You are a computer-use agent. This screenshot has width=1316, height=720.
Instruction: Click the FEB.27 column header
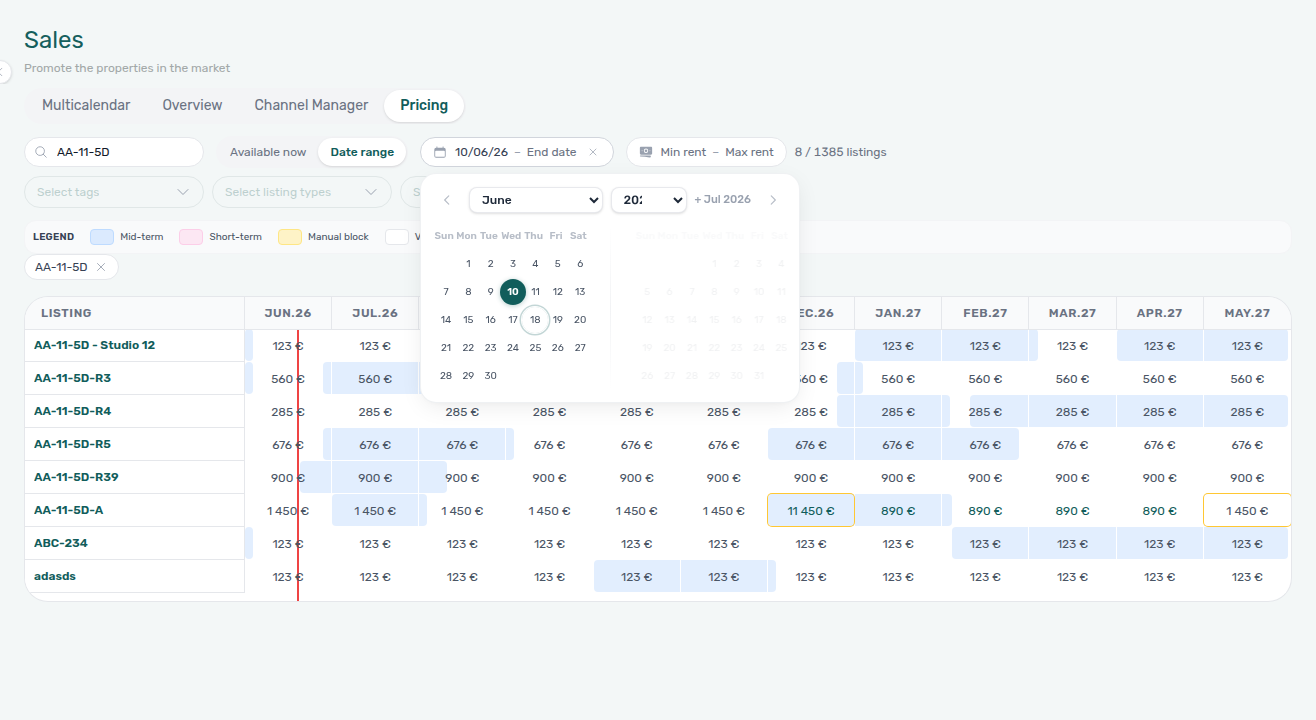click(985, 313)
